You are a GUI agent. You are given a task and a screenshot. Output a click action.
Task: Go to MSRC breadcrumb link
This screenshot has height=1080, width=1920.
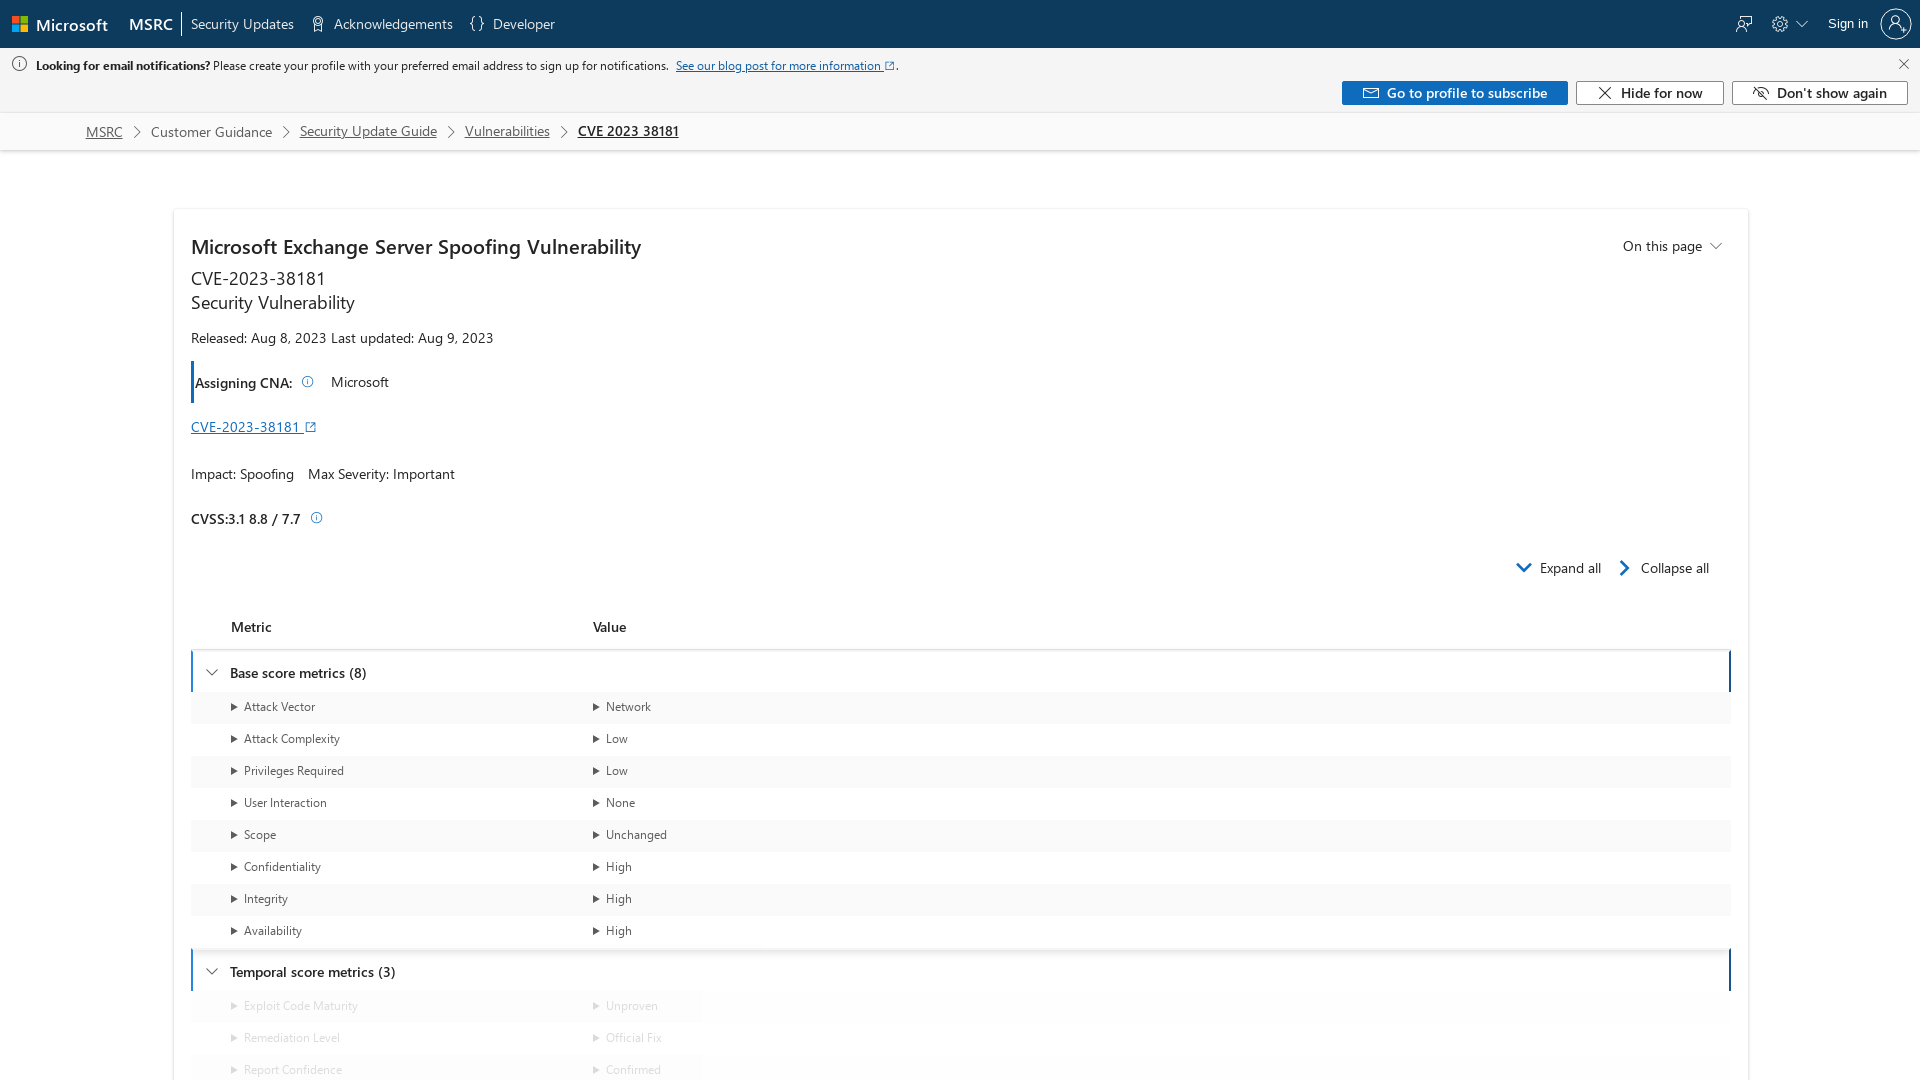(x=104, y=132)
